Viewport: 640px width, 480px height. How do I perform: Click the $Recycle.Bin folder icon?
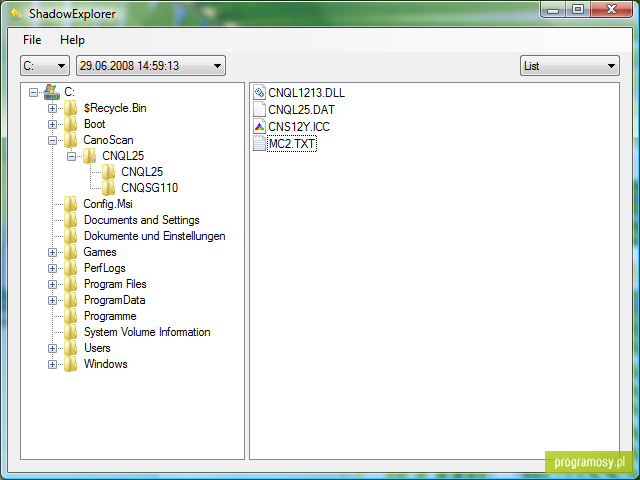tap(71, 108)
